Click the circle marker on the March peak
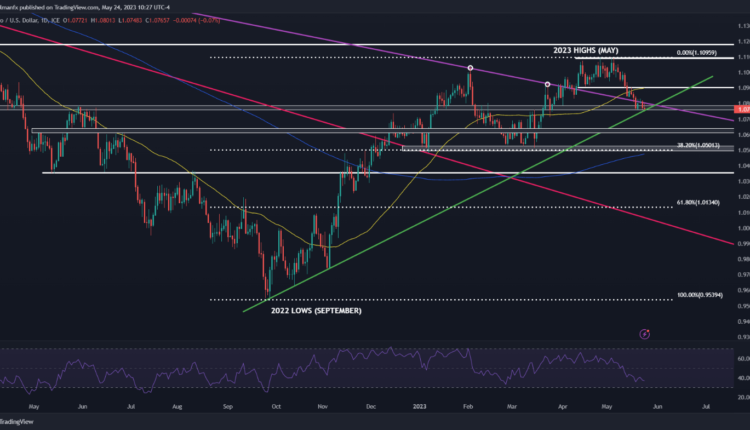 (x=547, y=84)
